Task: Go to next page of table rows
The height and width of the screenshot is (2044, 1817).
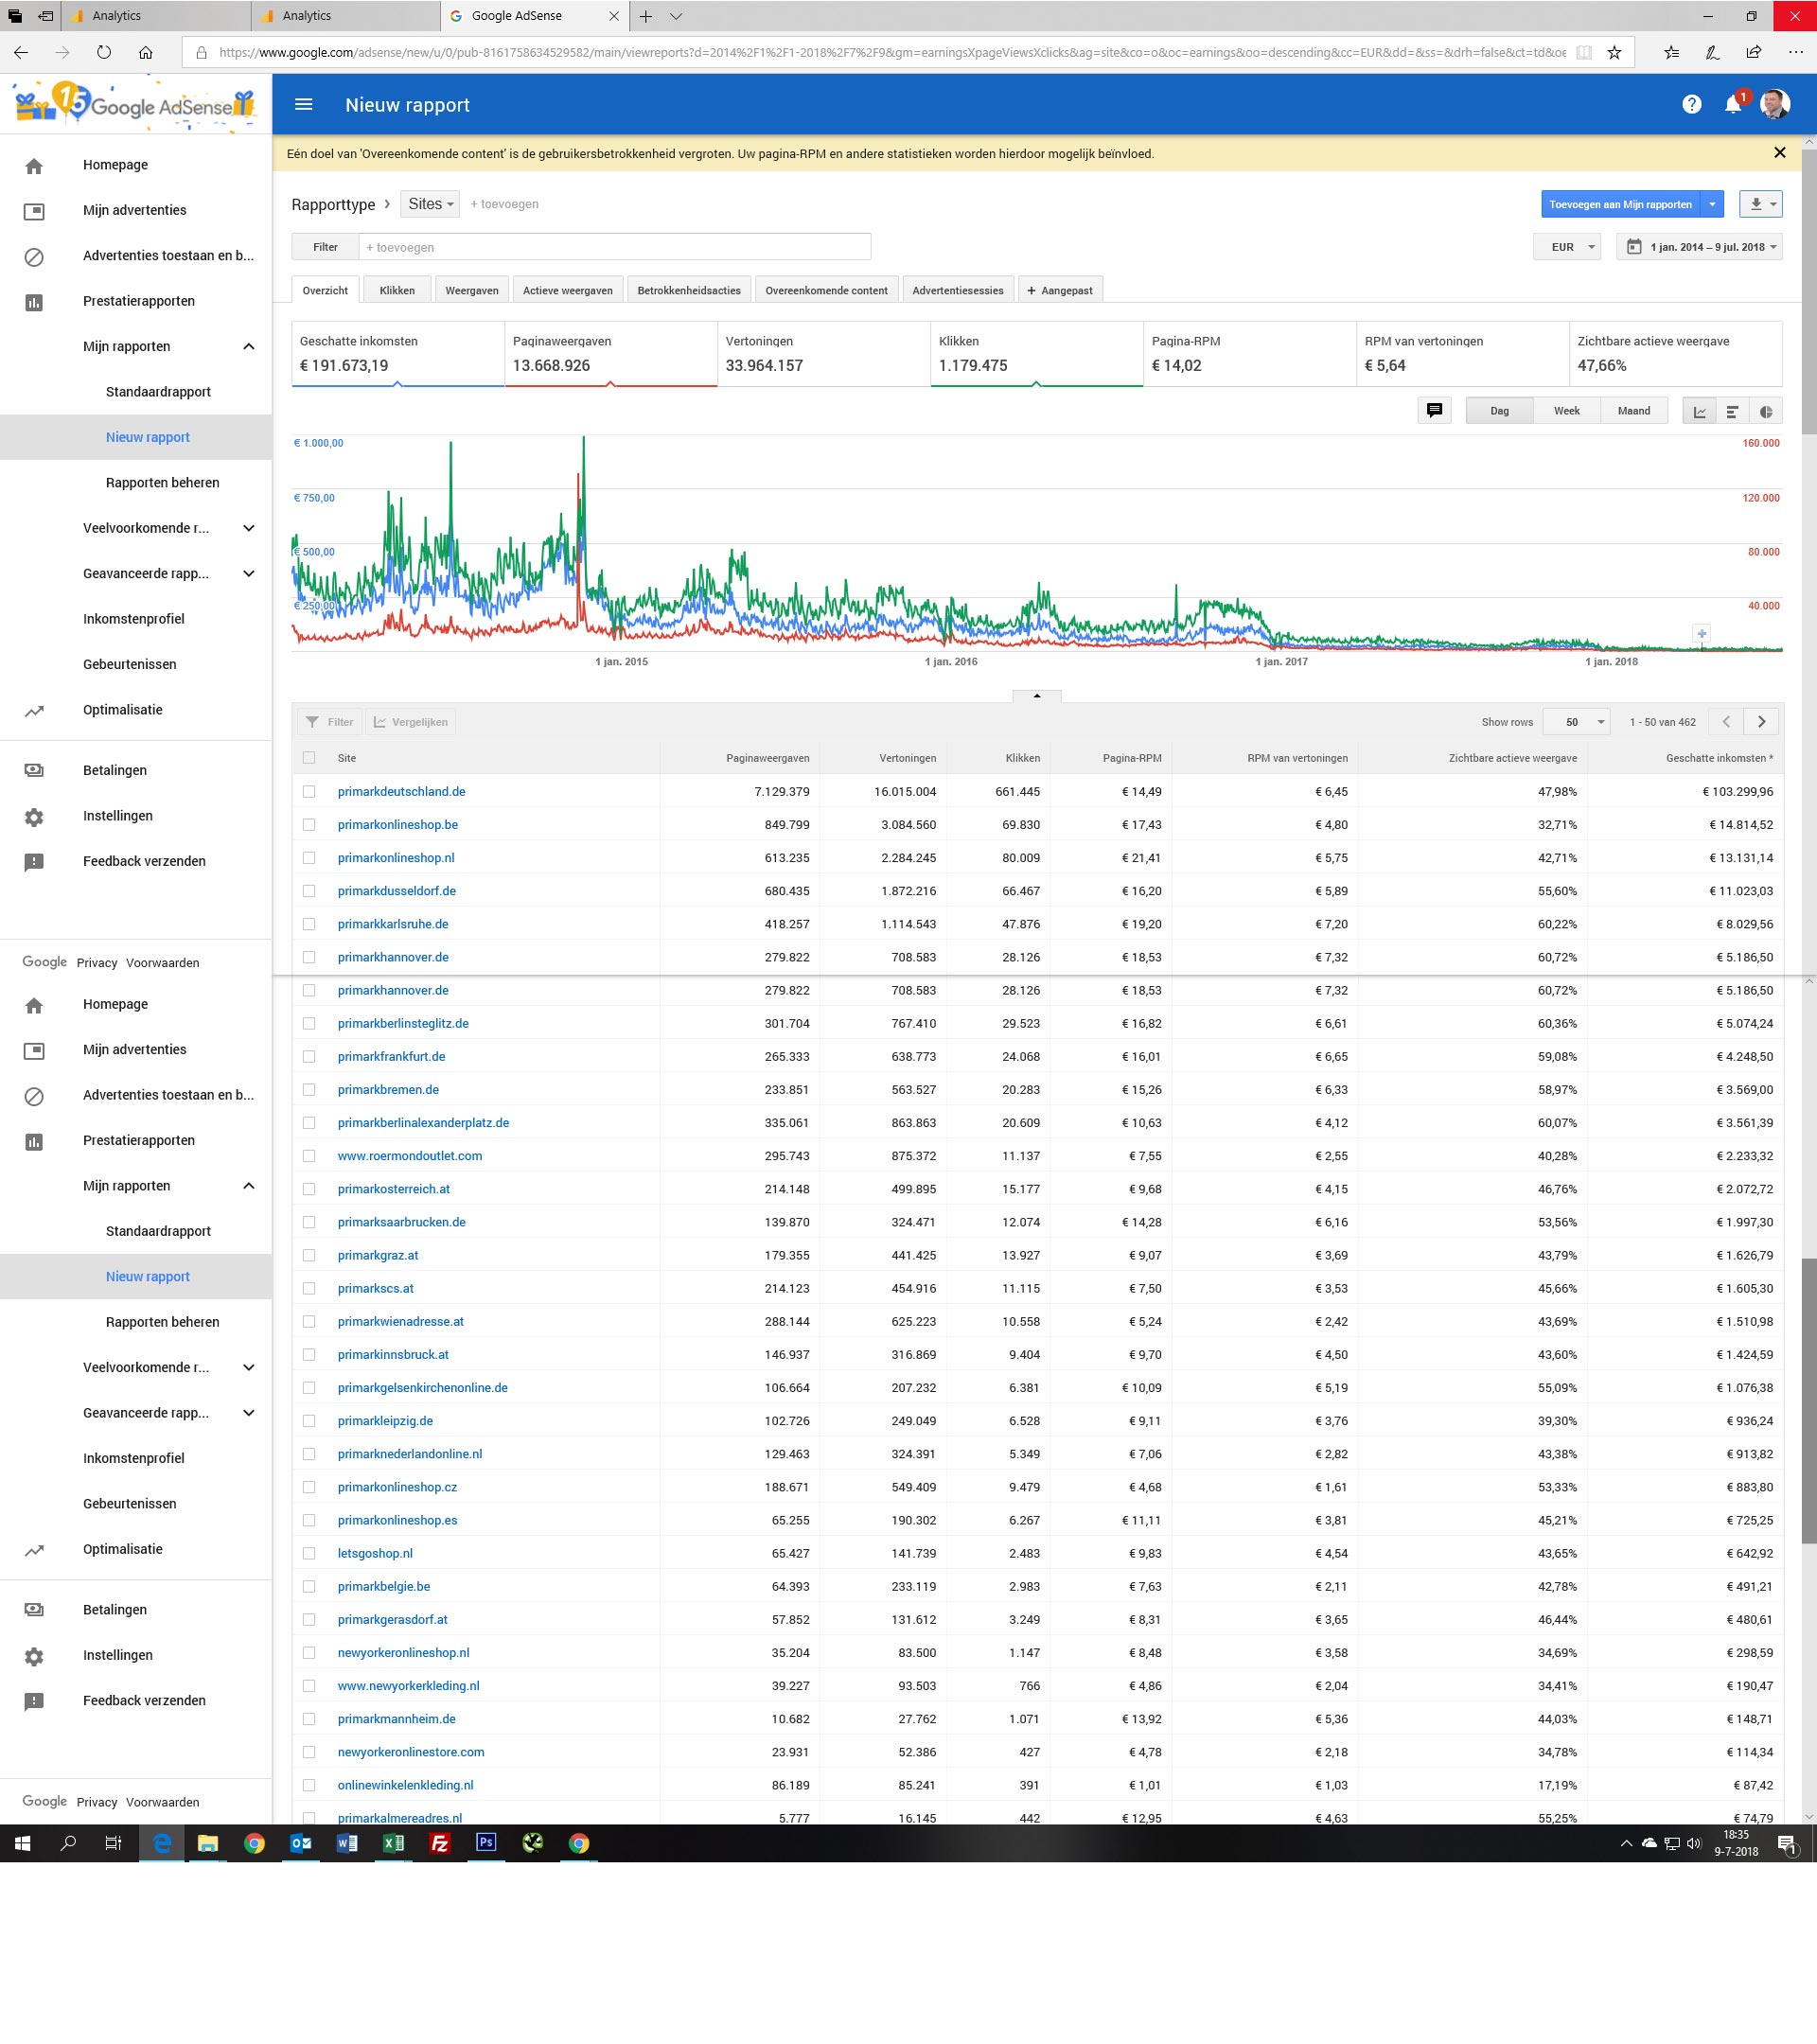Action: (1761, 722)
